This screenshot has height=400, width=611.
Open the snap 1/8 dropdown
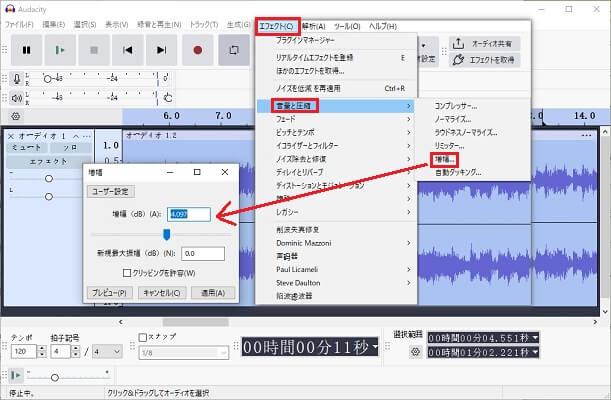tap(183, 353)
